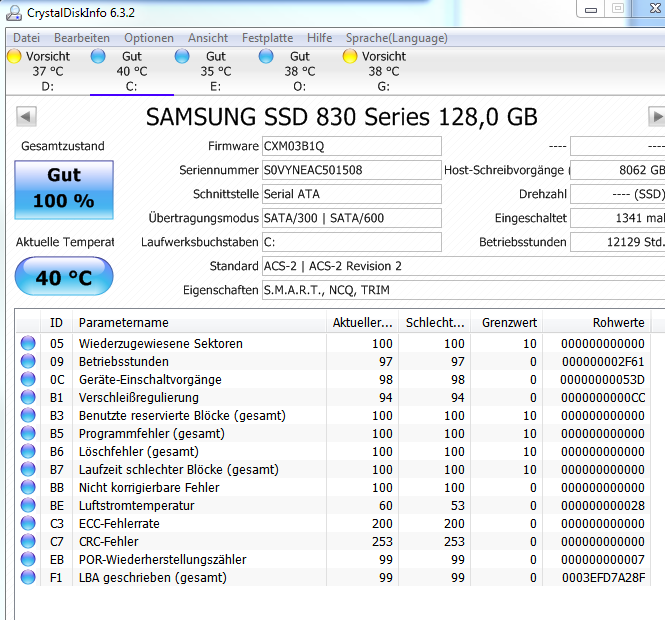The height and width of the screenshot is (620, 665).
Task: Click the Übertragungsmodus field SATA/300 | SATA/600
Action: click(352, 218)
